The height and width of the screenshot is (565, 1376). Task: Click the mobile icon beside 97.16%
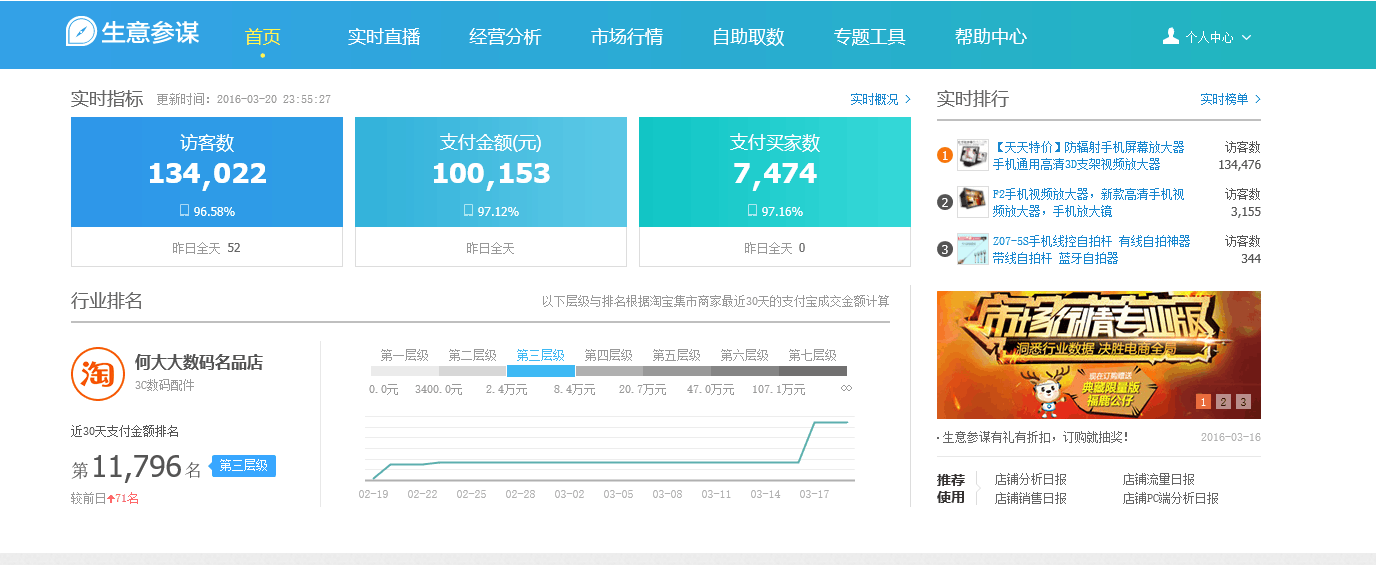pyautogui.click(x=752, y=211)
